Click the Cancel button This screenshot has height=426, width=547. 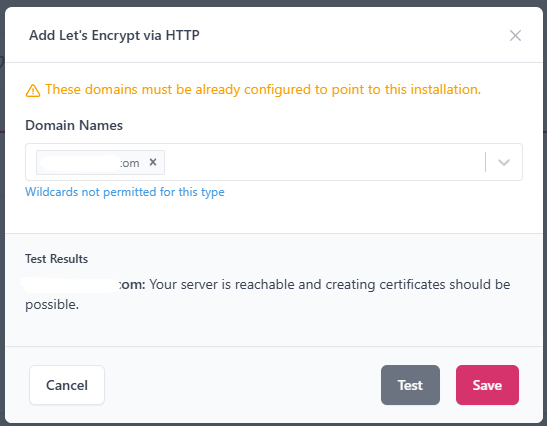pyautogui.click(x=67, y=385)
